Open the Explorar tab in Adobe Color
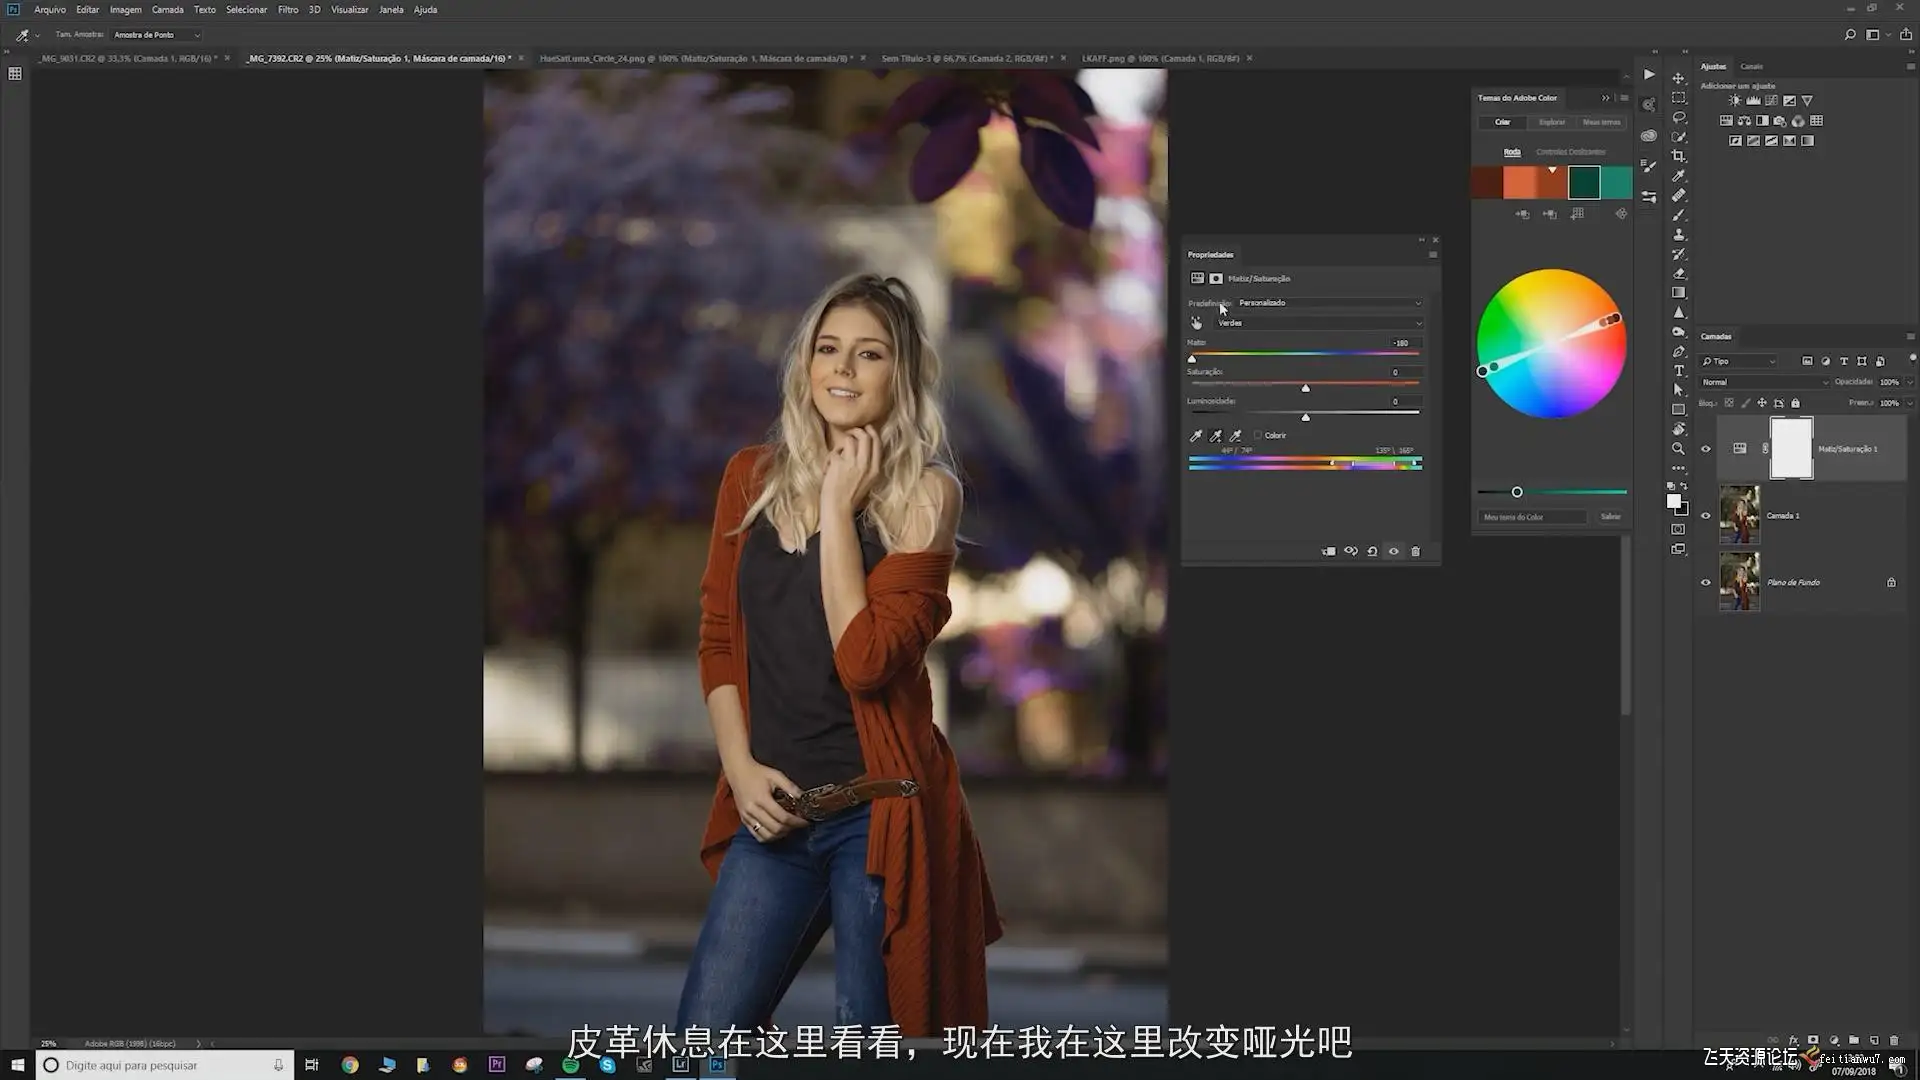Screen dimensions: 1920x1080 point(1552,122)
